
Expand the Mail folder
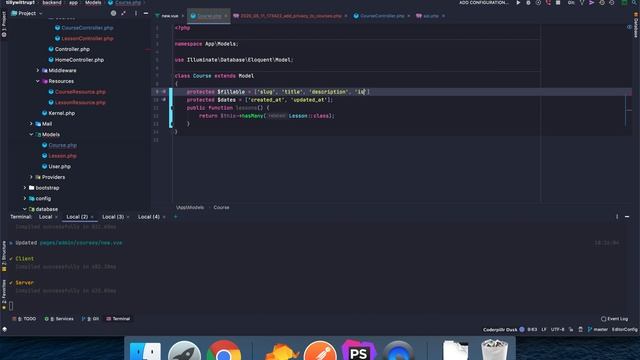tap(31, 124)
